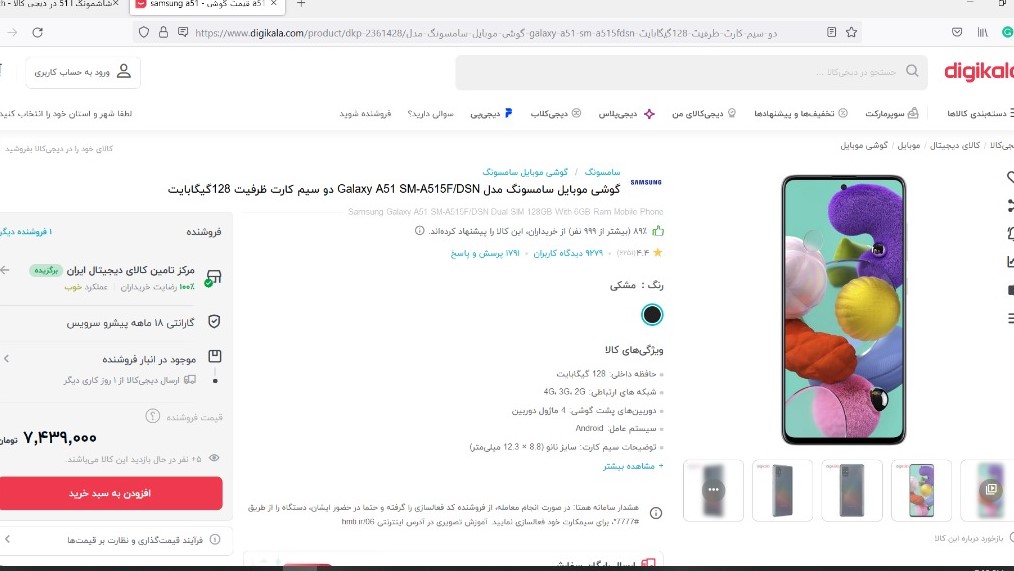Viewport: 1014px width, 571px height.
Task: Click the info icon next to recommendation percentage
Action: click(420, 231)
